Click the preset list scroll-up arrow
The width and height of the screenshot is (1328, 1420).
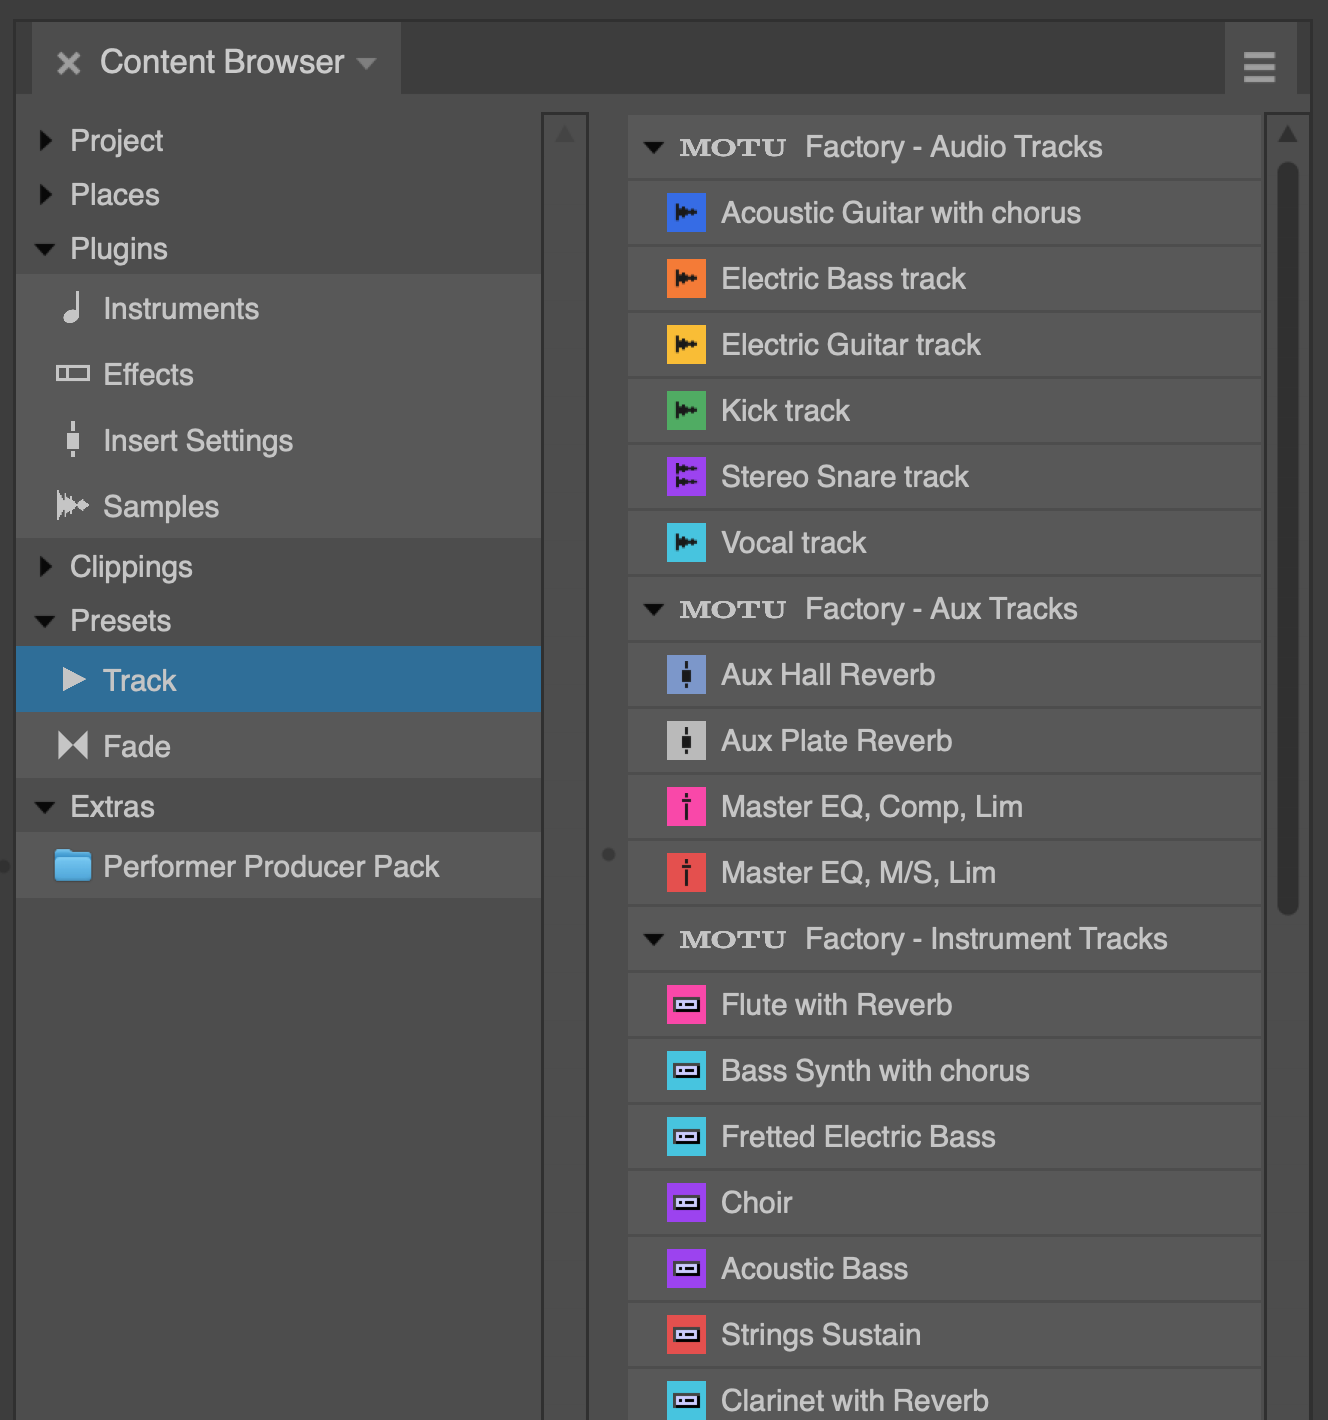[x=1288, y=133]
